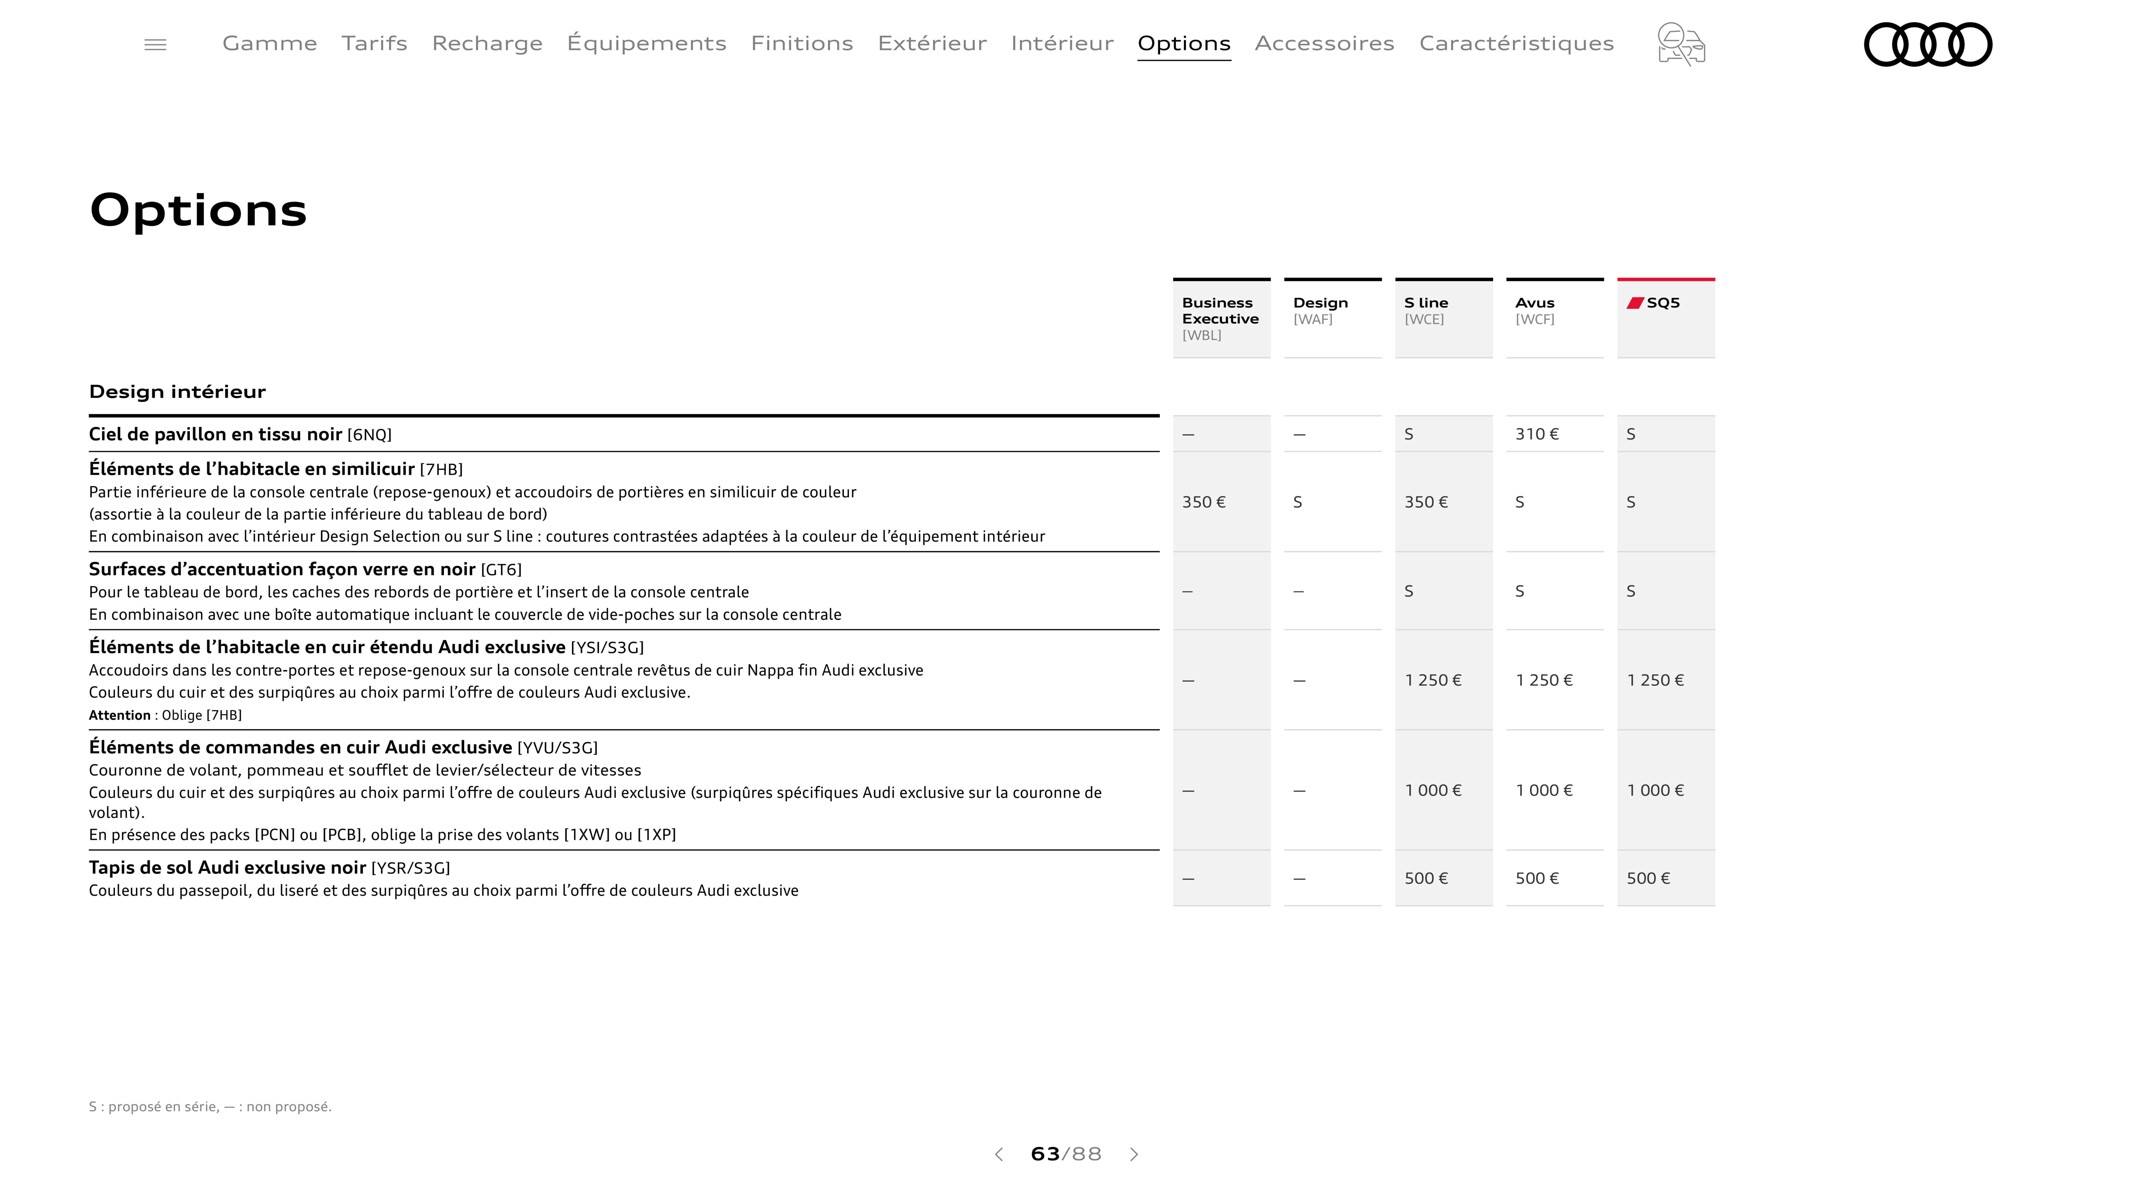Open the Intérieur tab

tap(1062, 43)
